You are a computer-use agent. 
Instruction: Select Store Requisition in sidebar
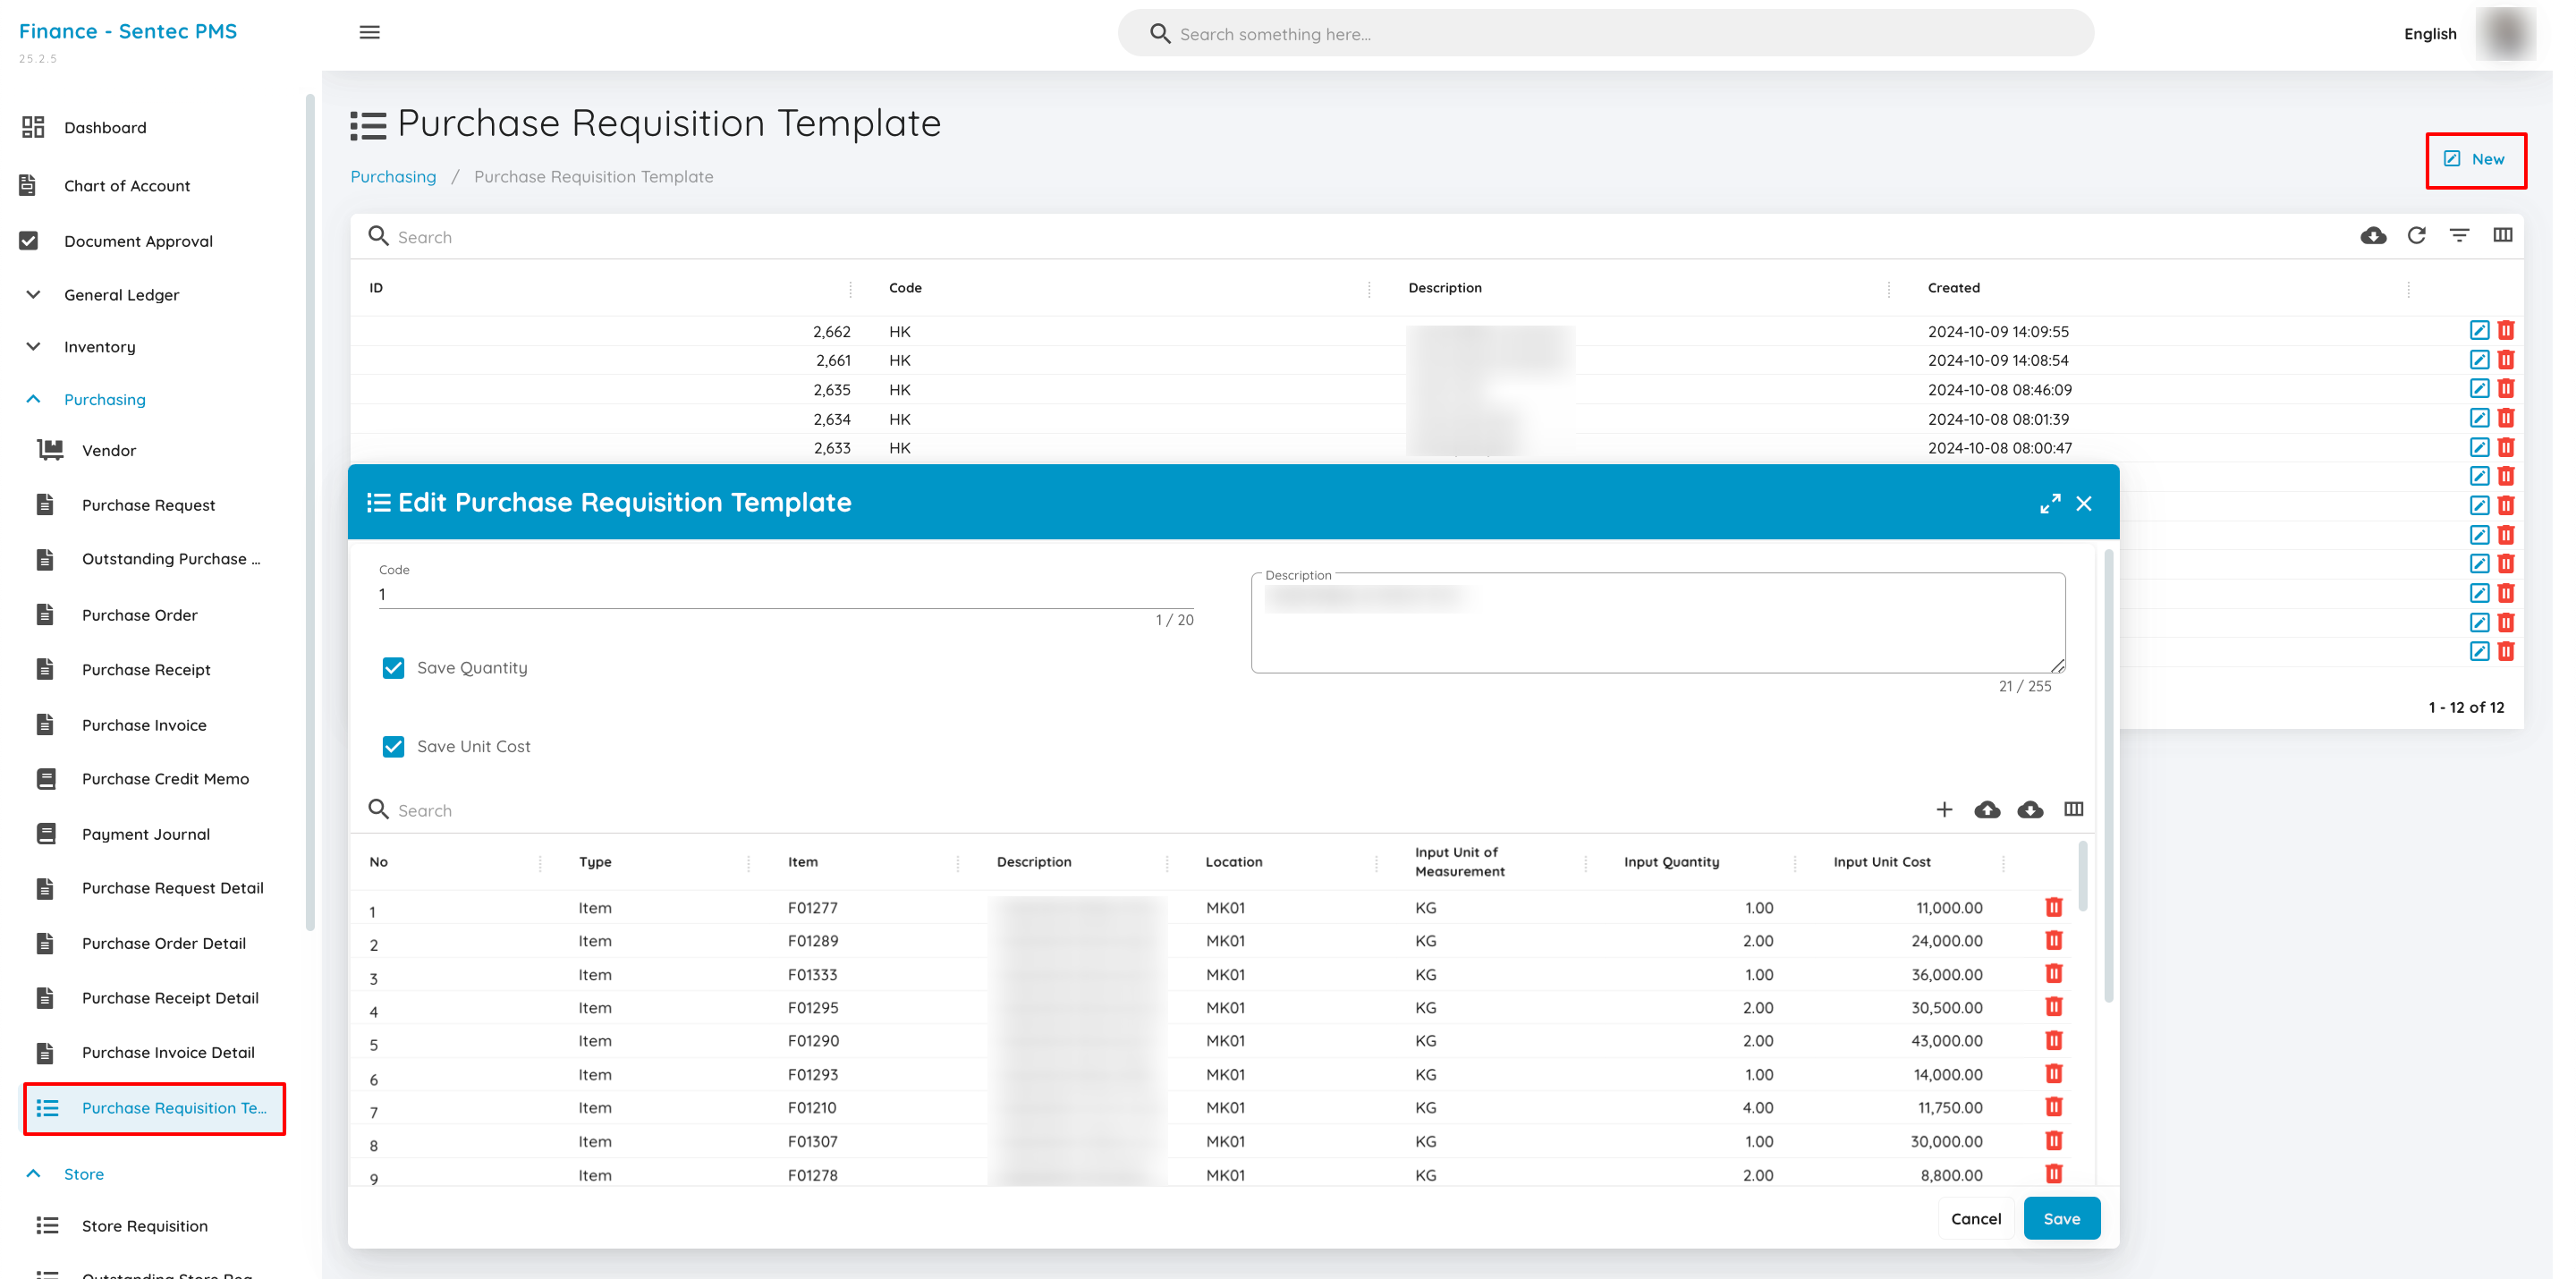pyautogui.click(x=145, y=1226)
